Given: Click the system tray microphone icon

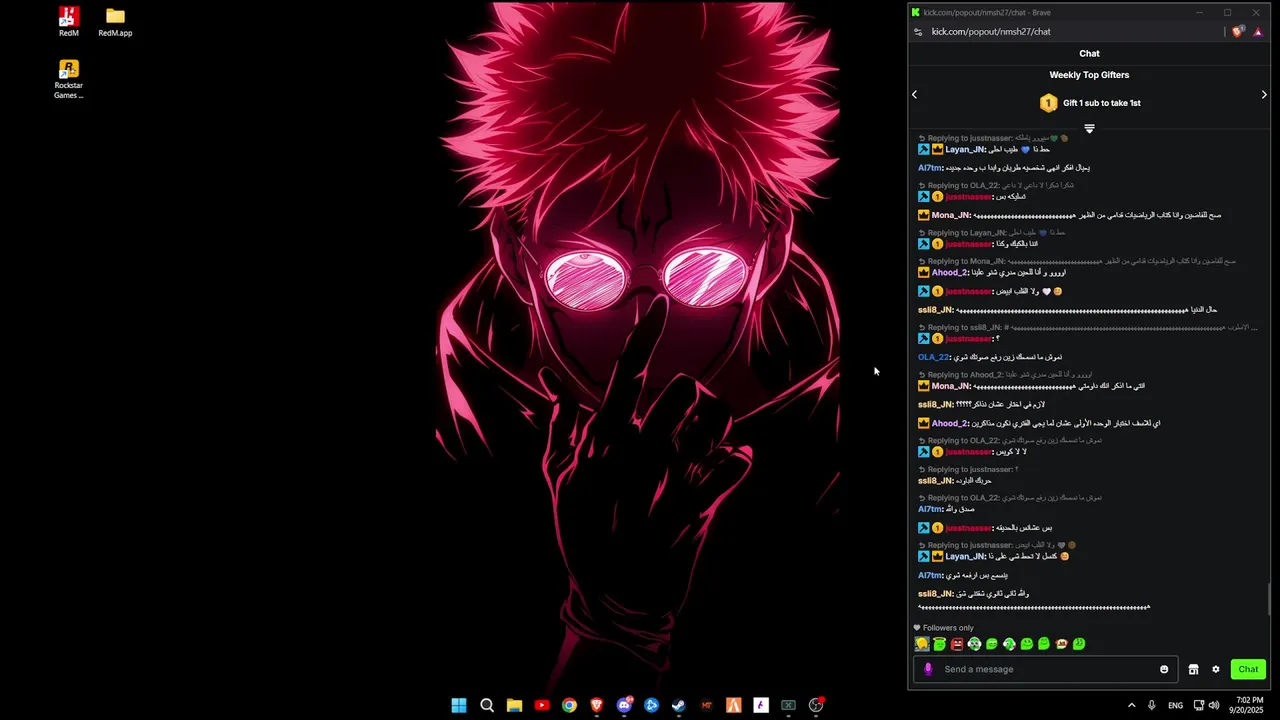Looking at the screenshot, I should click(1152, 705).
